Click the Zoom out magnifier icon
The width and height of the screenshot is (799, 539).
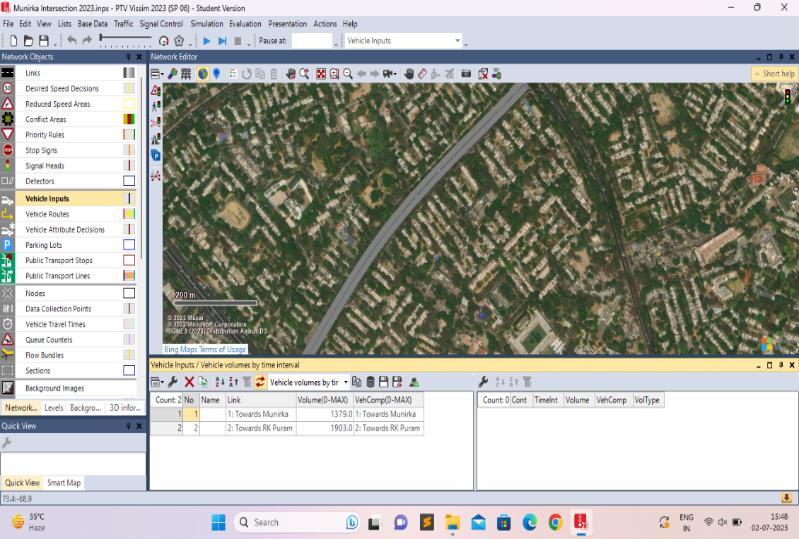(348, 74)
